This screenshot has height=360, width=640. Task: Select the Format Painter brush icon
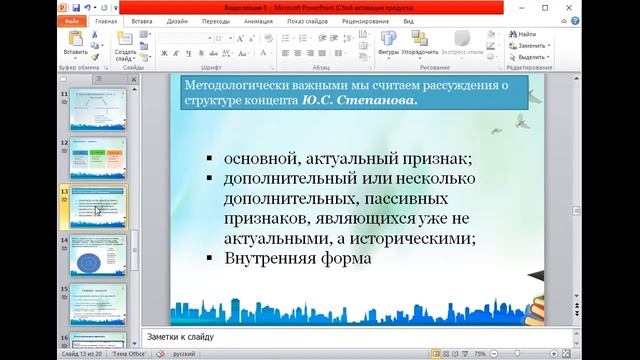[95, 57]
